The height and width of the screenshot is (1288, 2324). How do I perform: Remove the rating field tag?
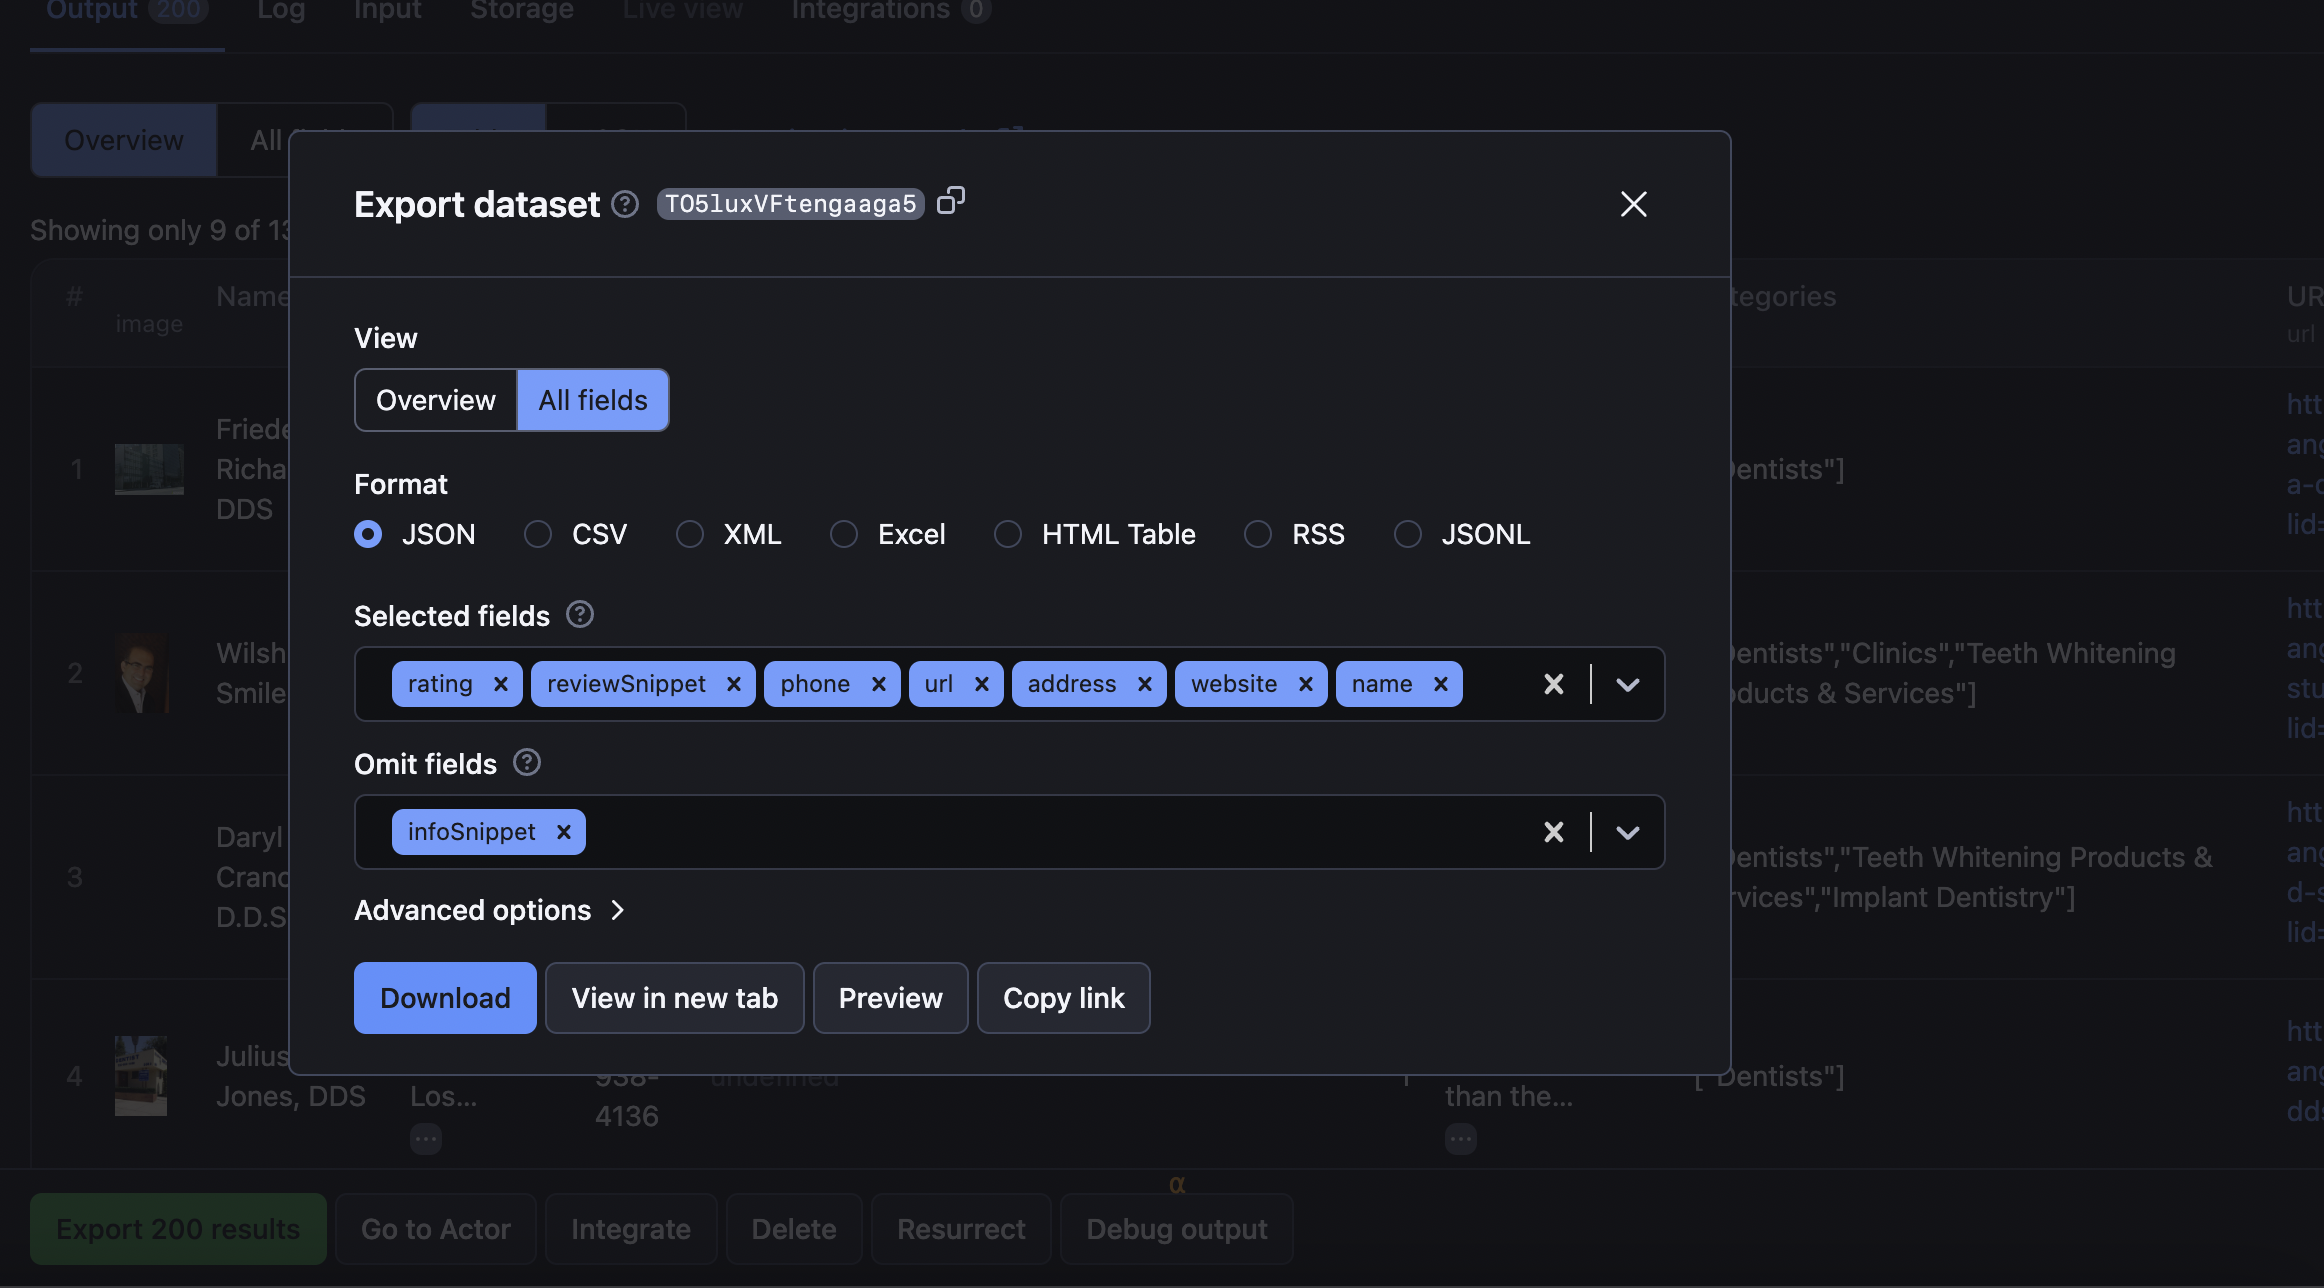(501, 684)
